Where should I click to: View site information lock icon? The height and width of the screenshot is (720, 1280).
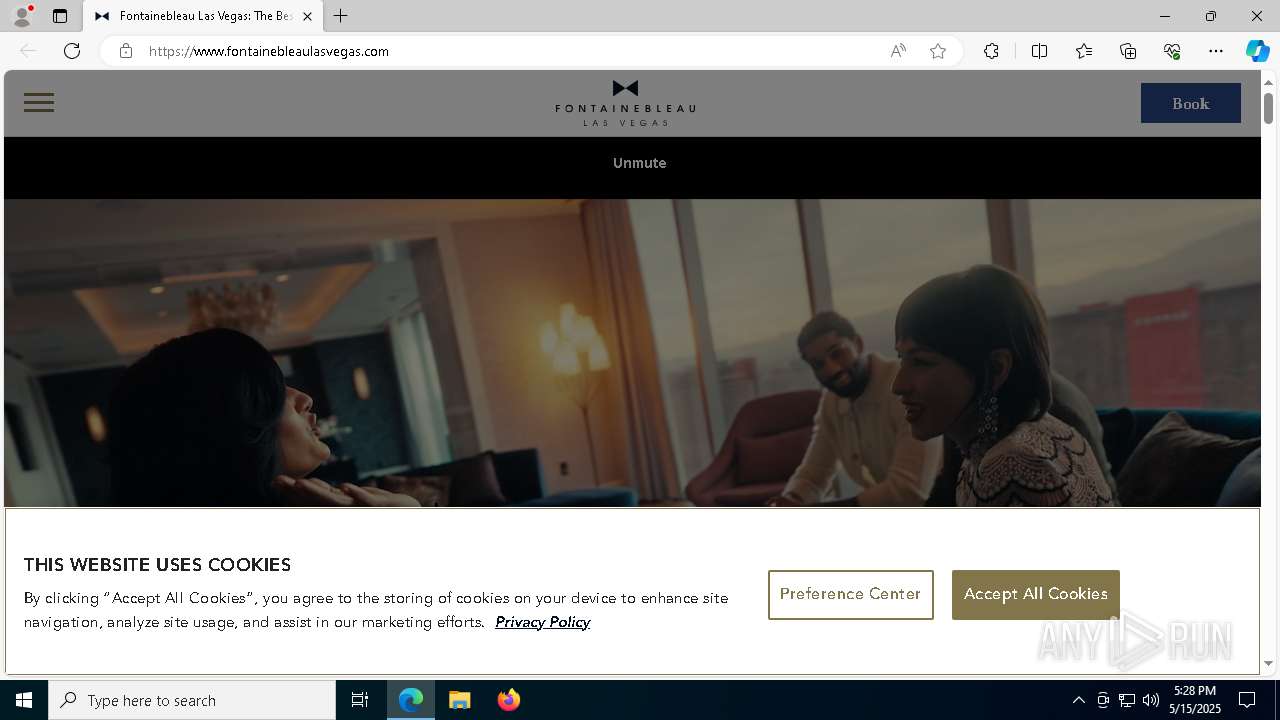[126, 51]
